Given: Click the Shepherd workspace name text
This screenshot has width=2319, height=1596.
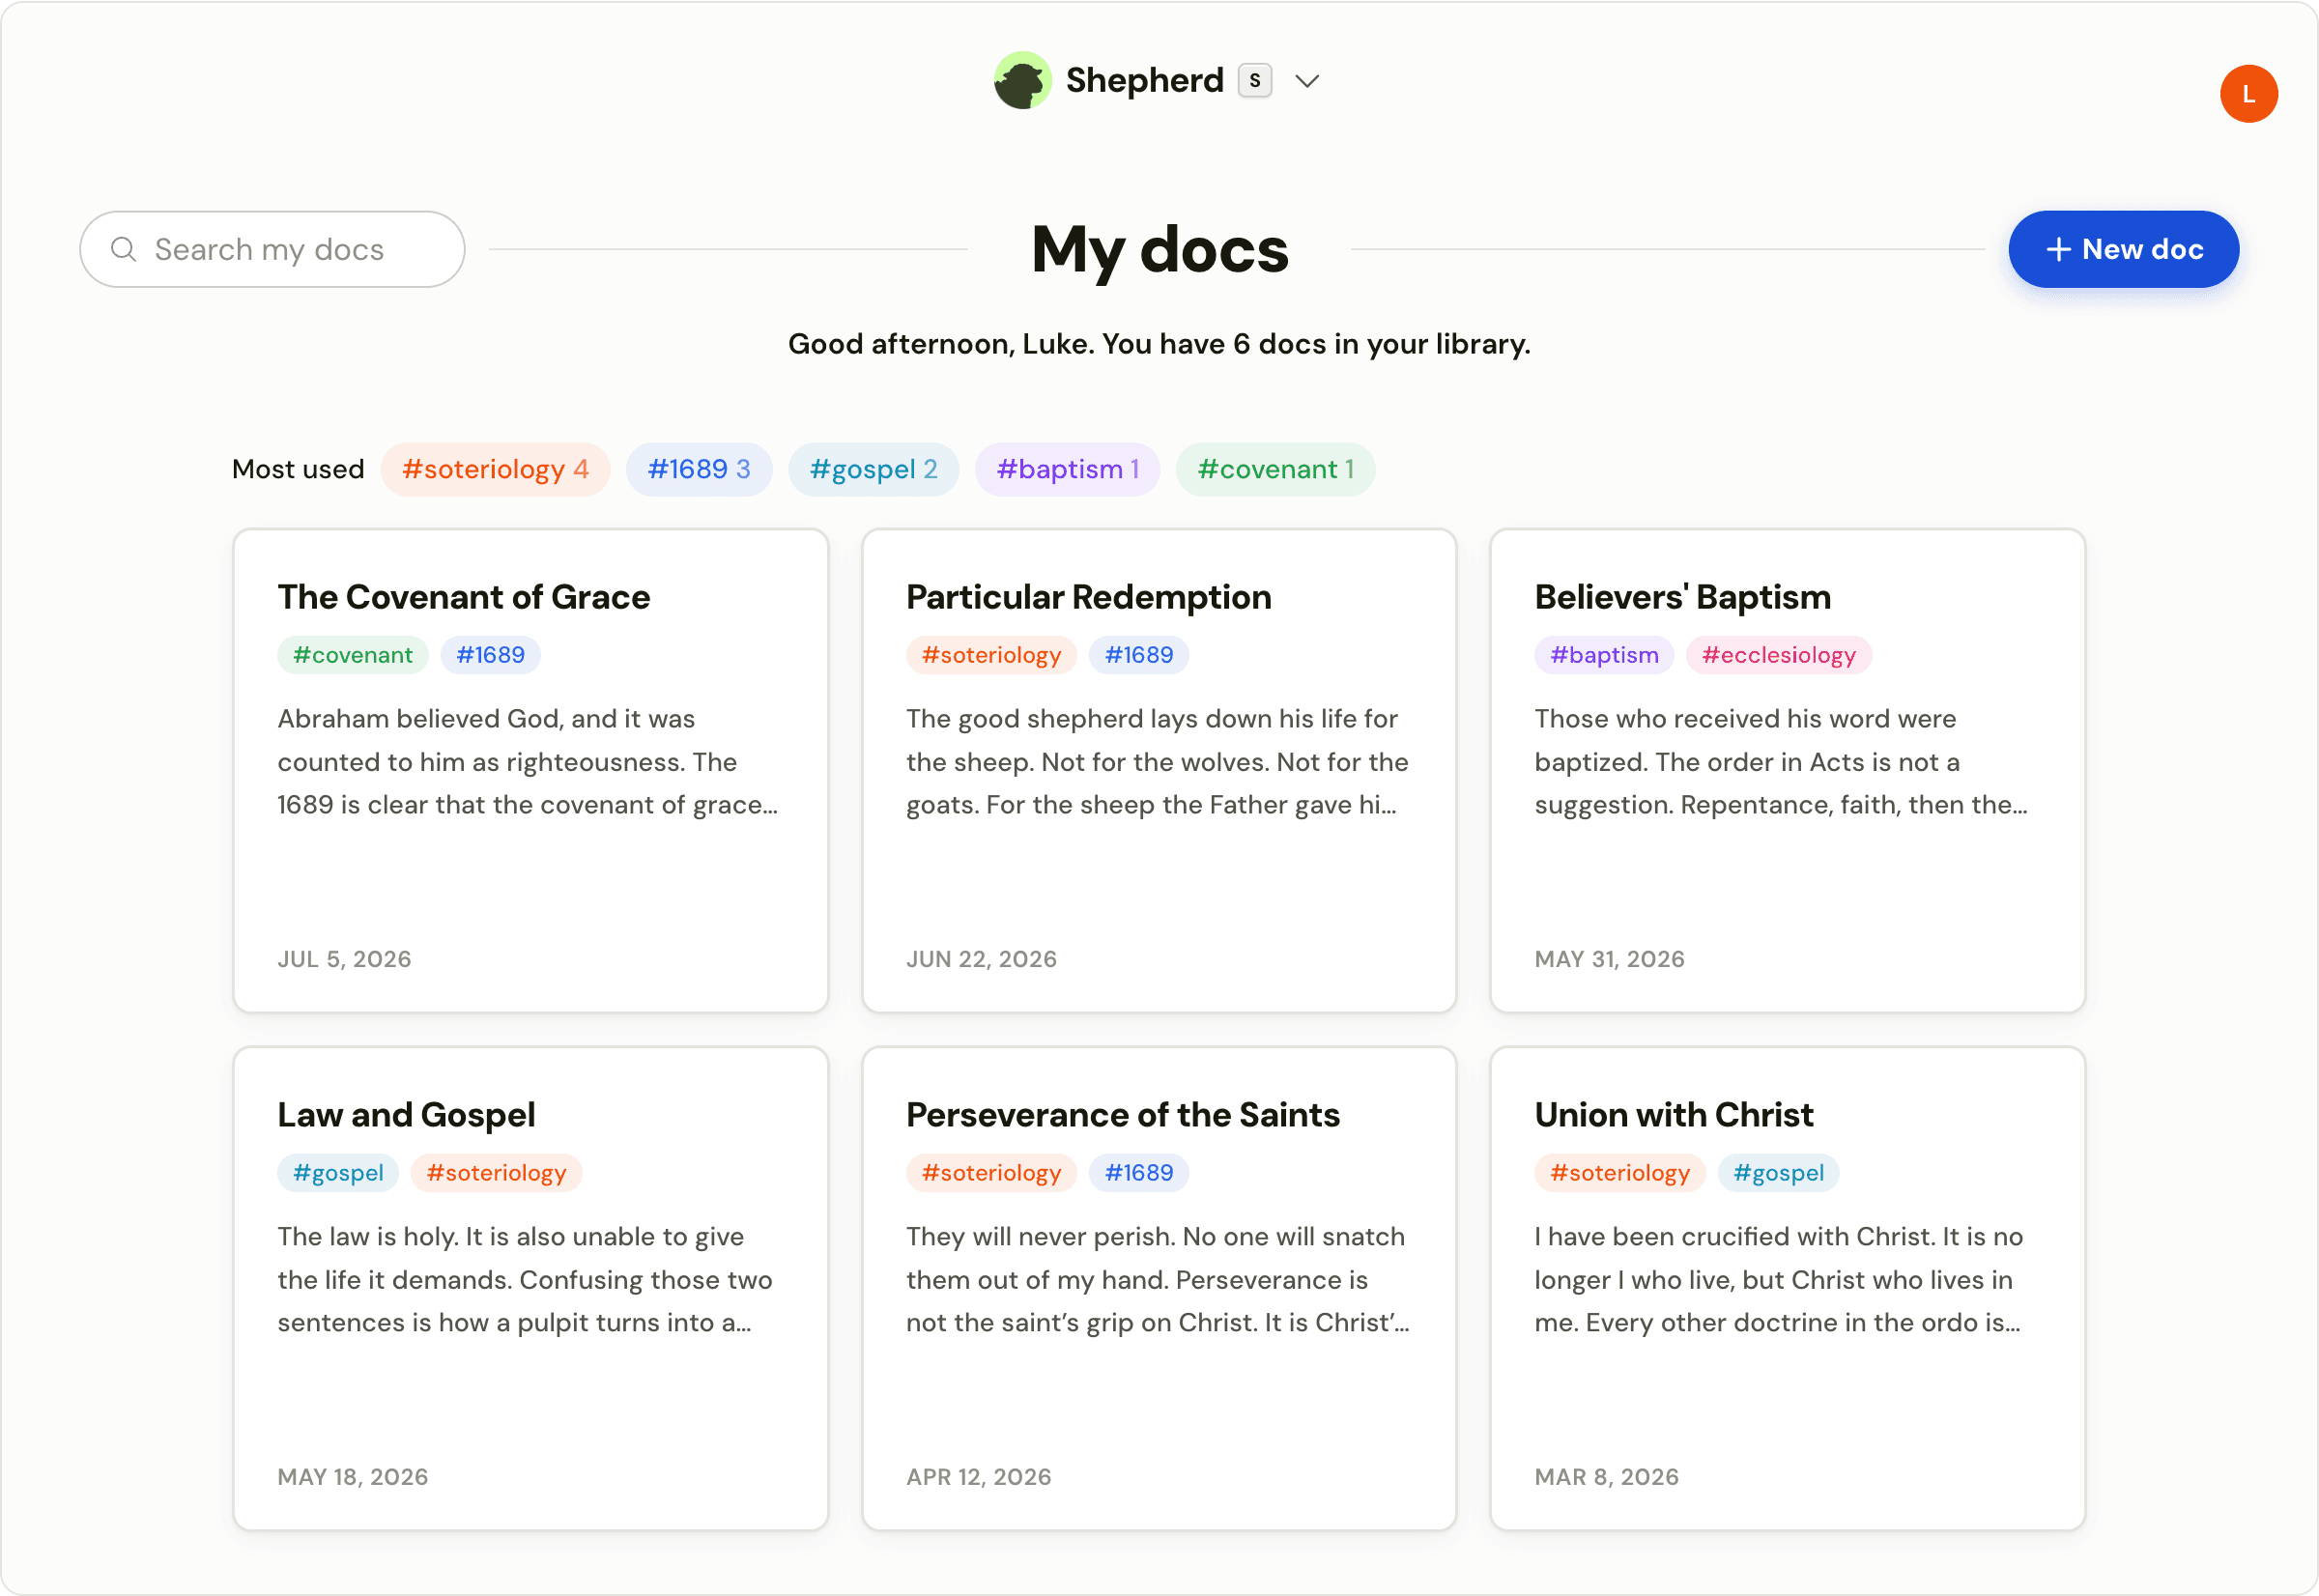Looking at the screenshot, I should [x=1144, y=80].
